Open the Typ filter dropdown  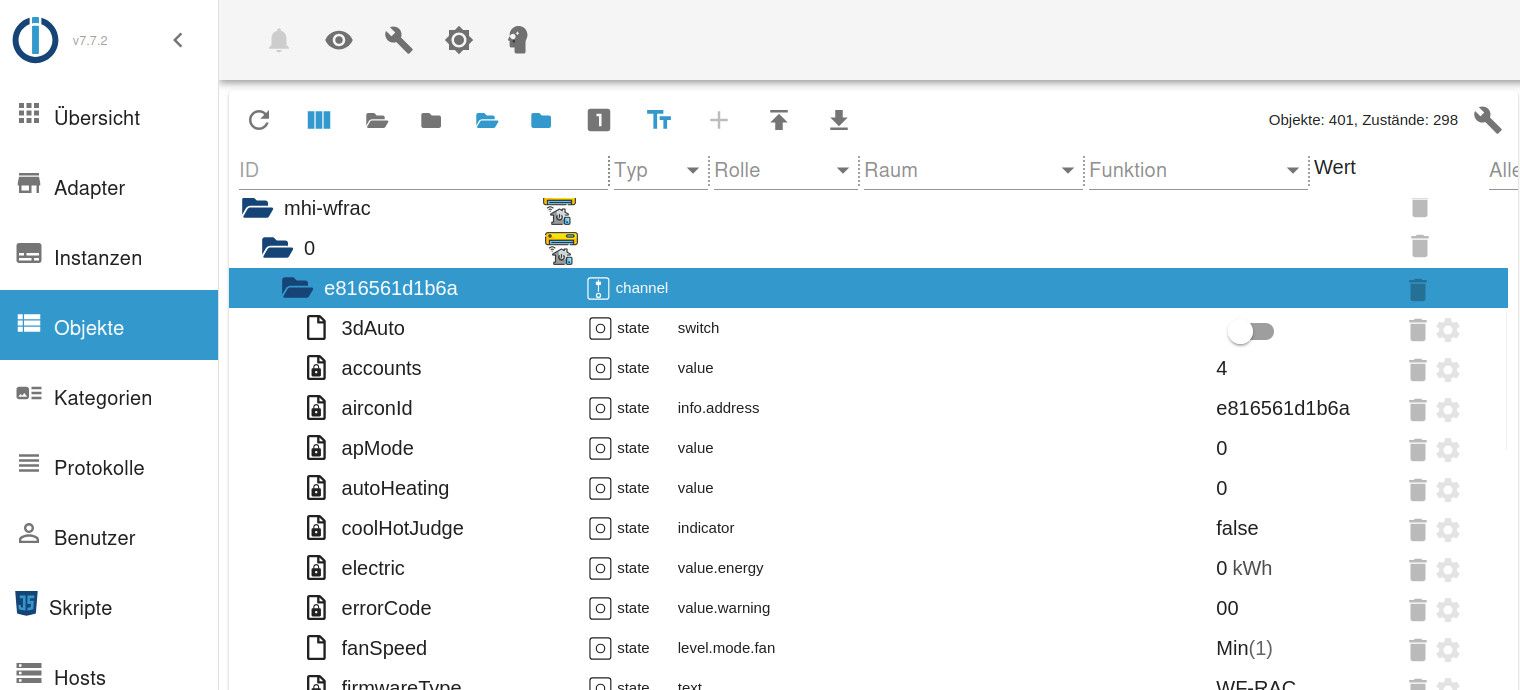click(x=660, y=170)
